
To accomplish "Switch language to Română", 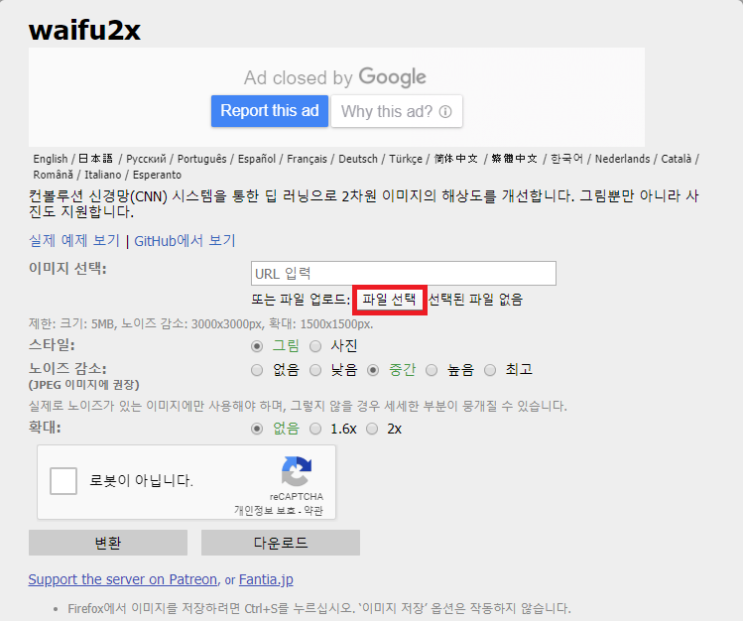I will click(53, 175).
